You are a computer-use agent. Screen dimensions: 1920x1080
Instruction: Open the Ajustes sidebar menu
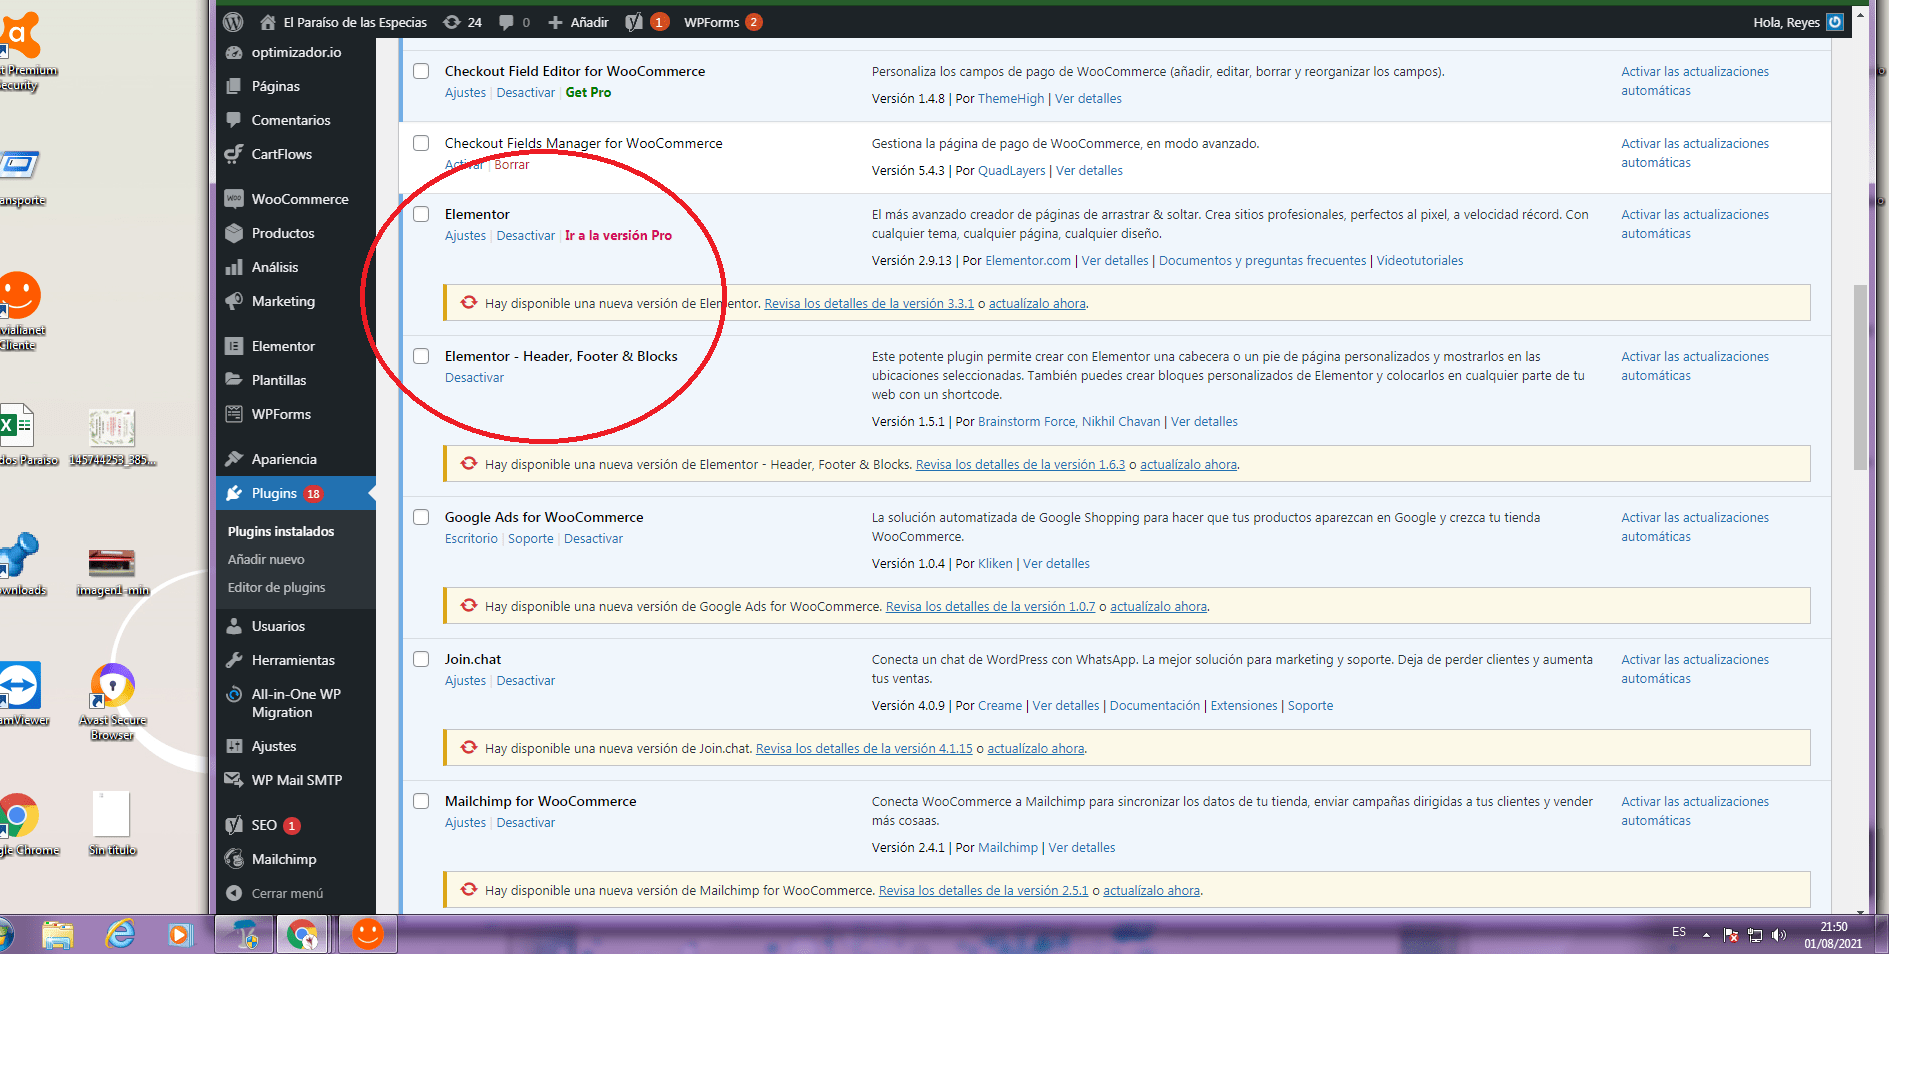click(x=296, y=746)
